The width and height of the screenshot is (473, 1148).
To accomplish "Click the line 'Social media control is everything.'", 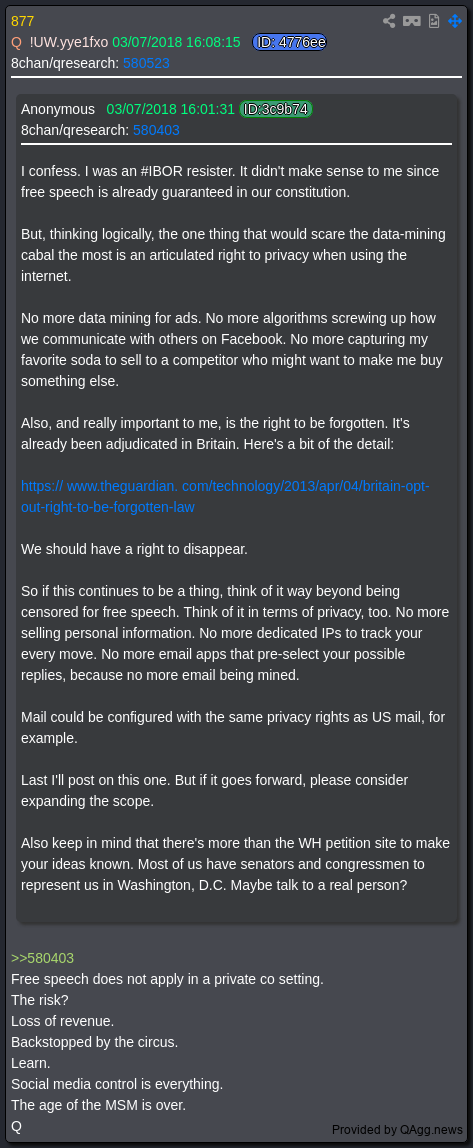I will pyautogui.click(x=117, y=1084).
